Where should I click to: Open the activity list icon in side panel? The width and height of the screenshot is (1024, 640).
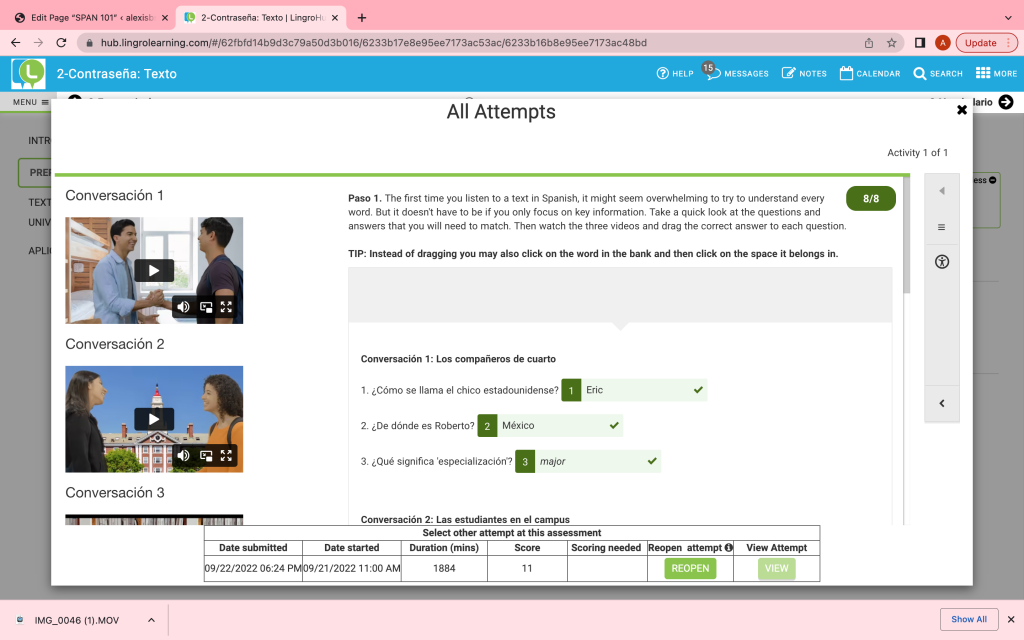pos(941,227)
